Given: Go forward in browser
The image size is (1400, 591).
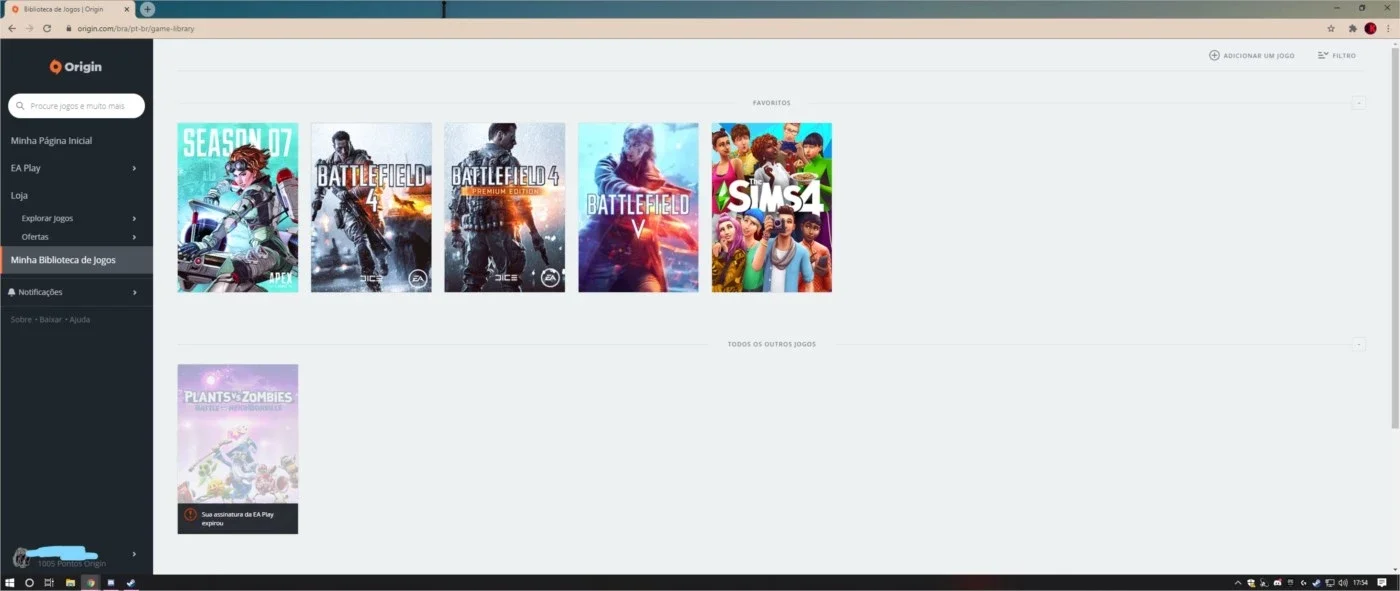Looking at the screenshot, I should tap(29, 28).
